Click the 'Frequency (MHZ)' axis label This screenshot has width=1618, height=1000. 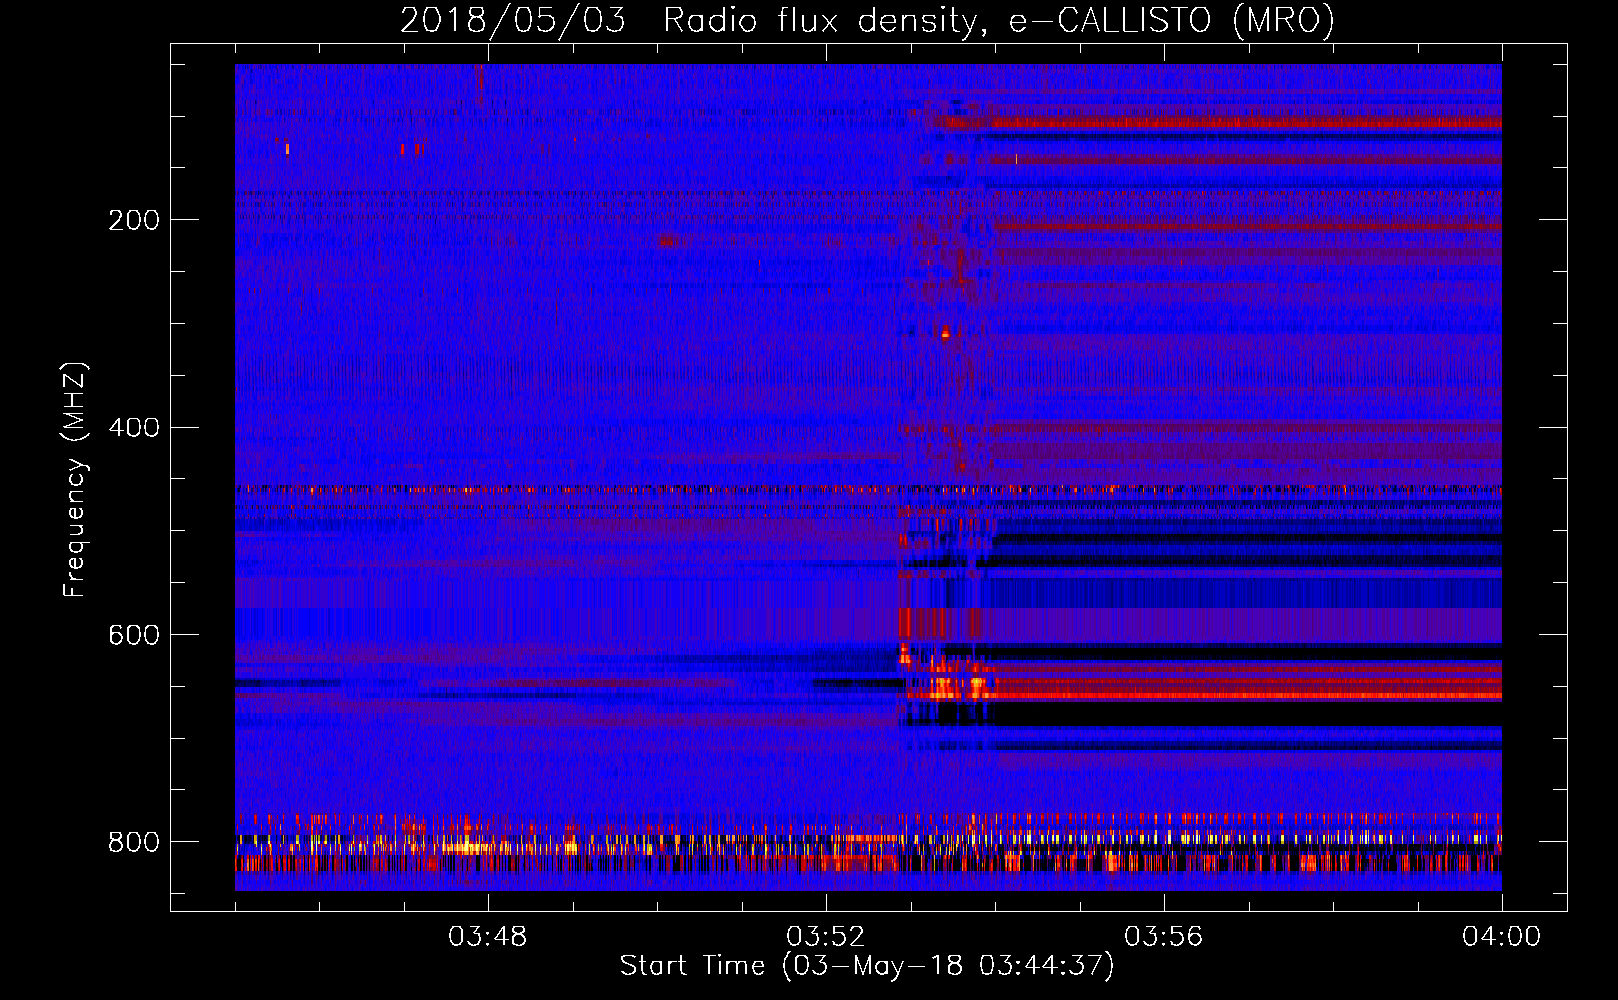(75, 480)
